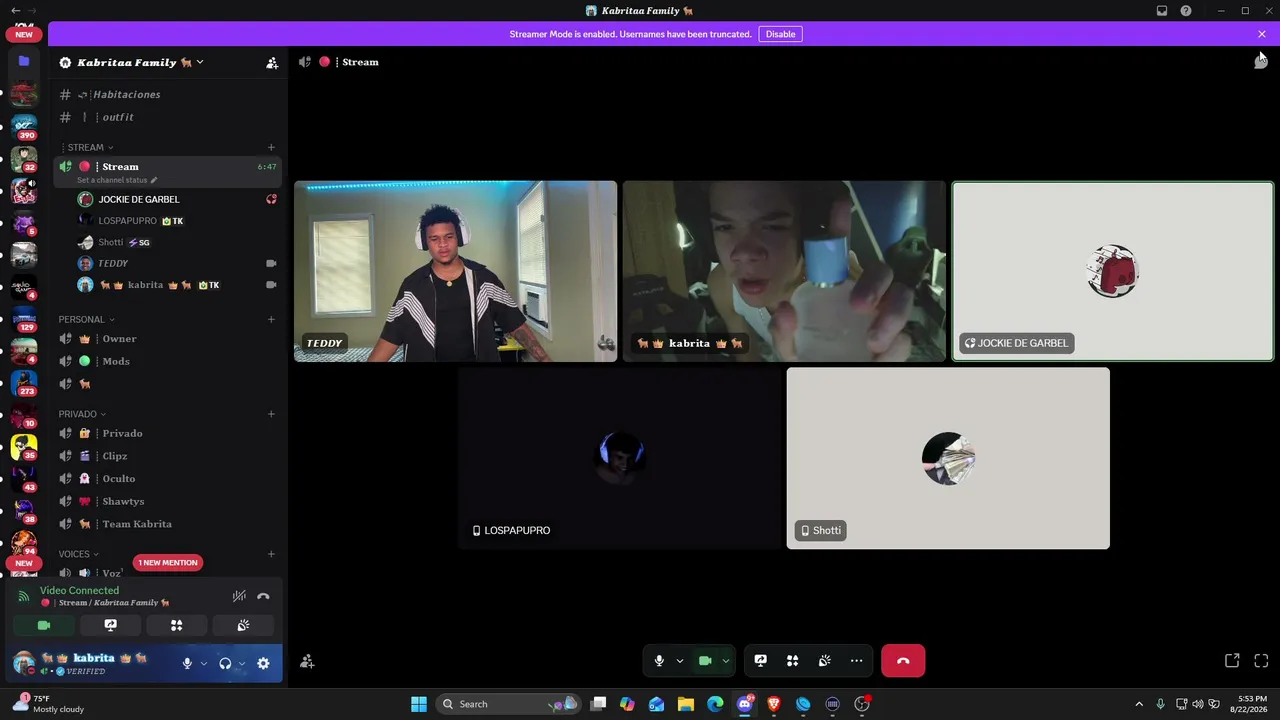Open File Explorer from the taskbar
This screenshot has width=1280, height=720.
point(686,704)
